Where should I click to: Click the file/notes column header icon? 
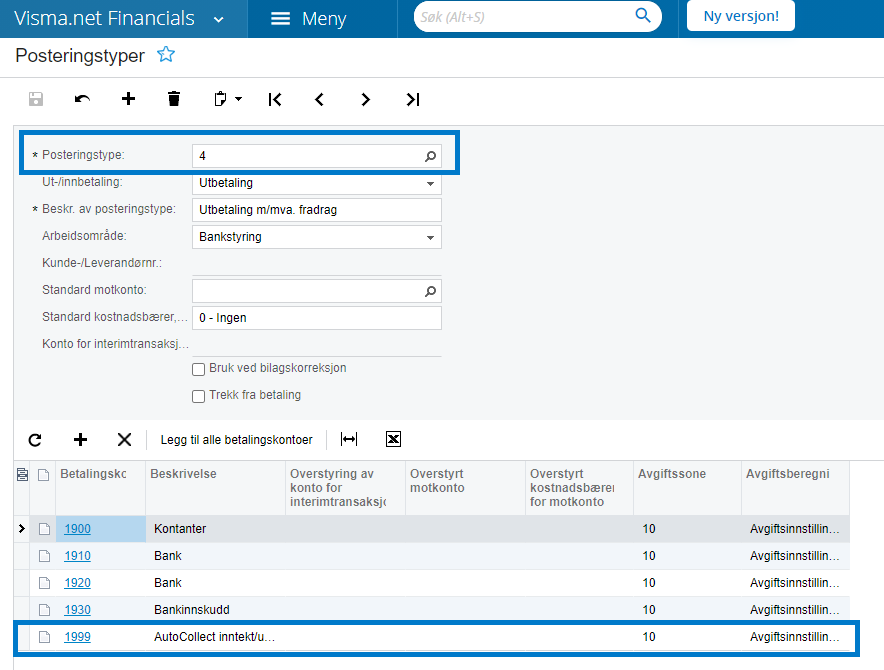click(x=44, y=475)
